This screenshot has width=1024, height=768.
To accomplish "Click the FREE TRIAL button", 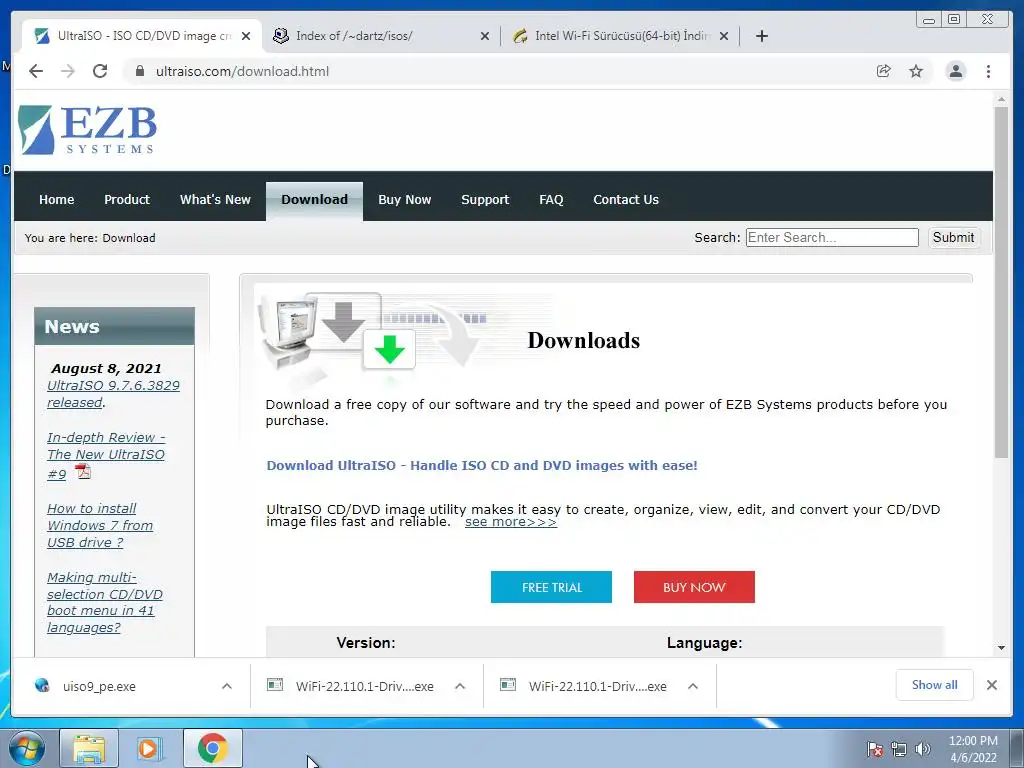I will (551, 587).
